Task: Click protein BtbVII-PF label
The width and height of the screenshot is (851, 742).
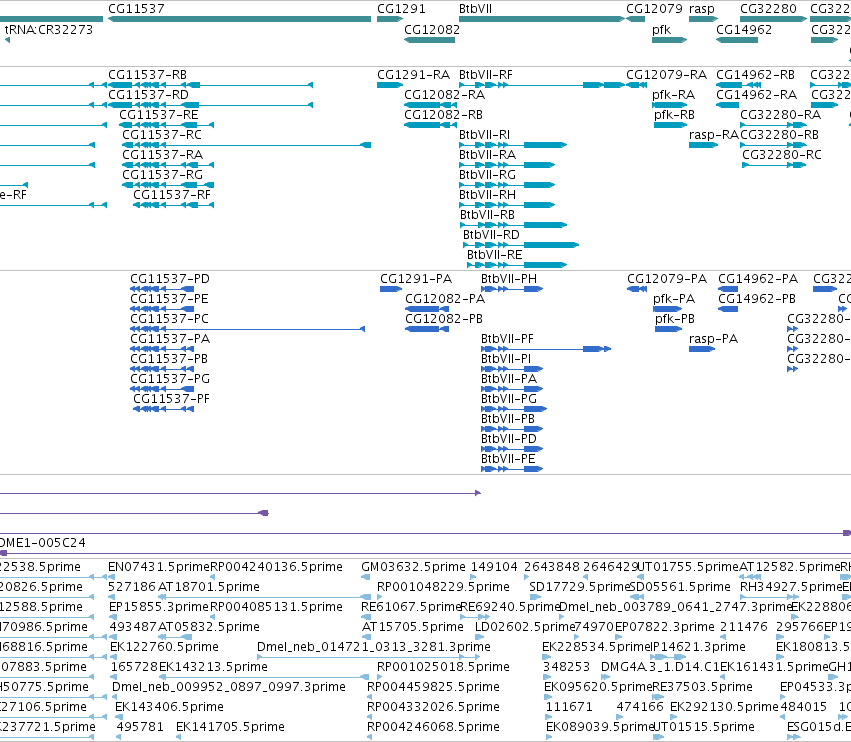Action: [507, 339]
